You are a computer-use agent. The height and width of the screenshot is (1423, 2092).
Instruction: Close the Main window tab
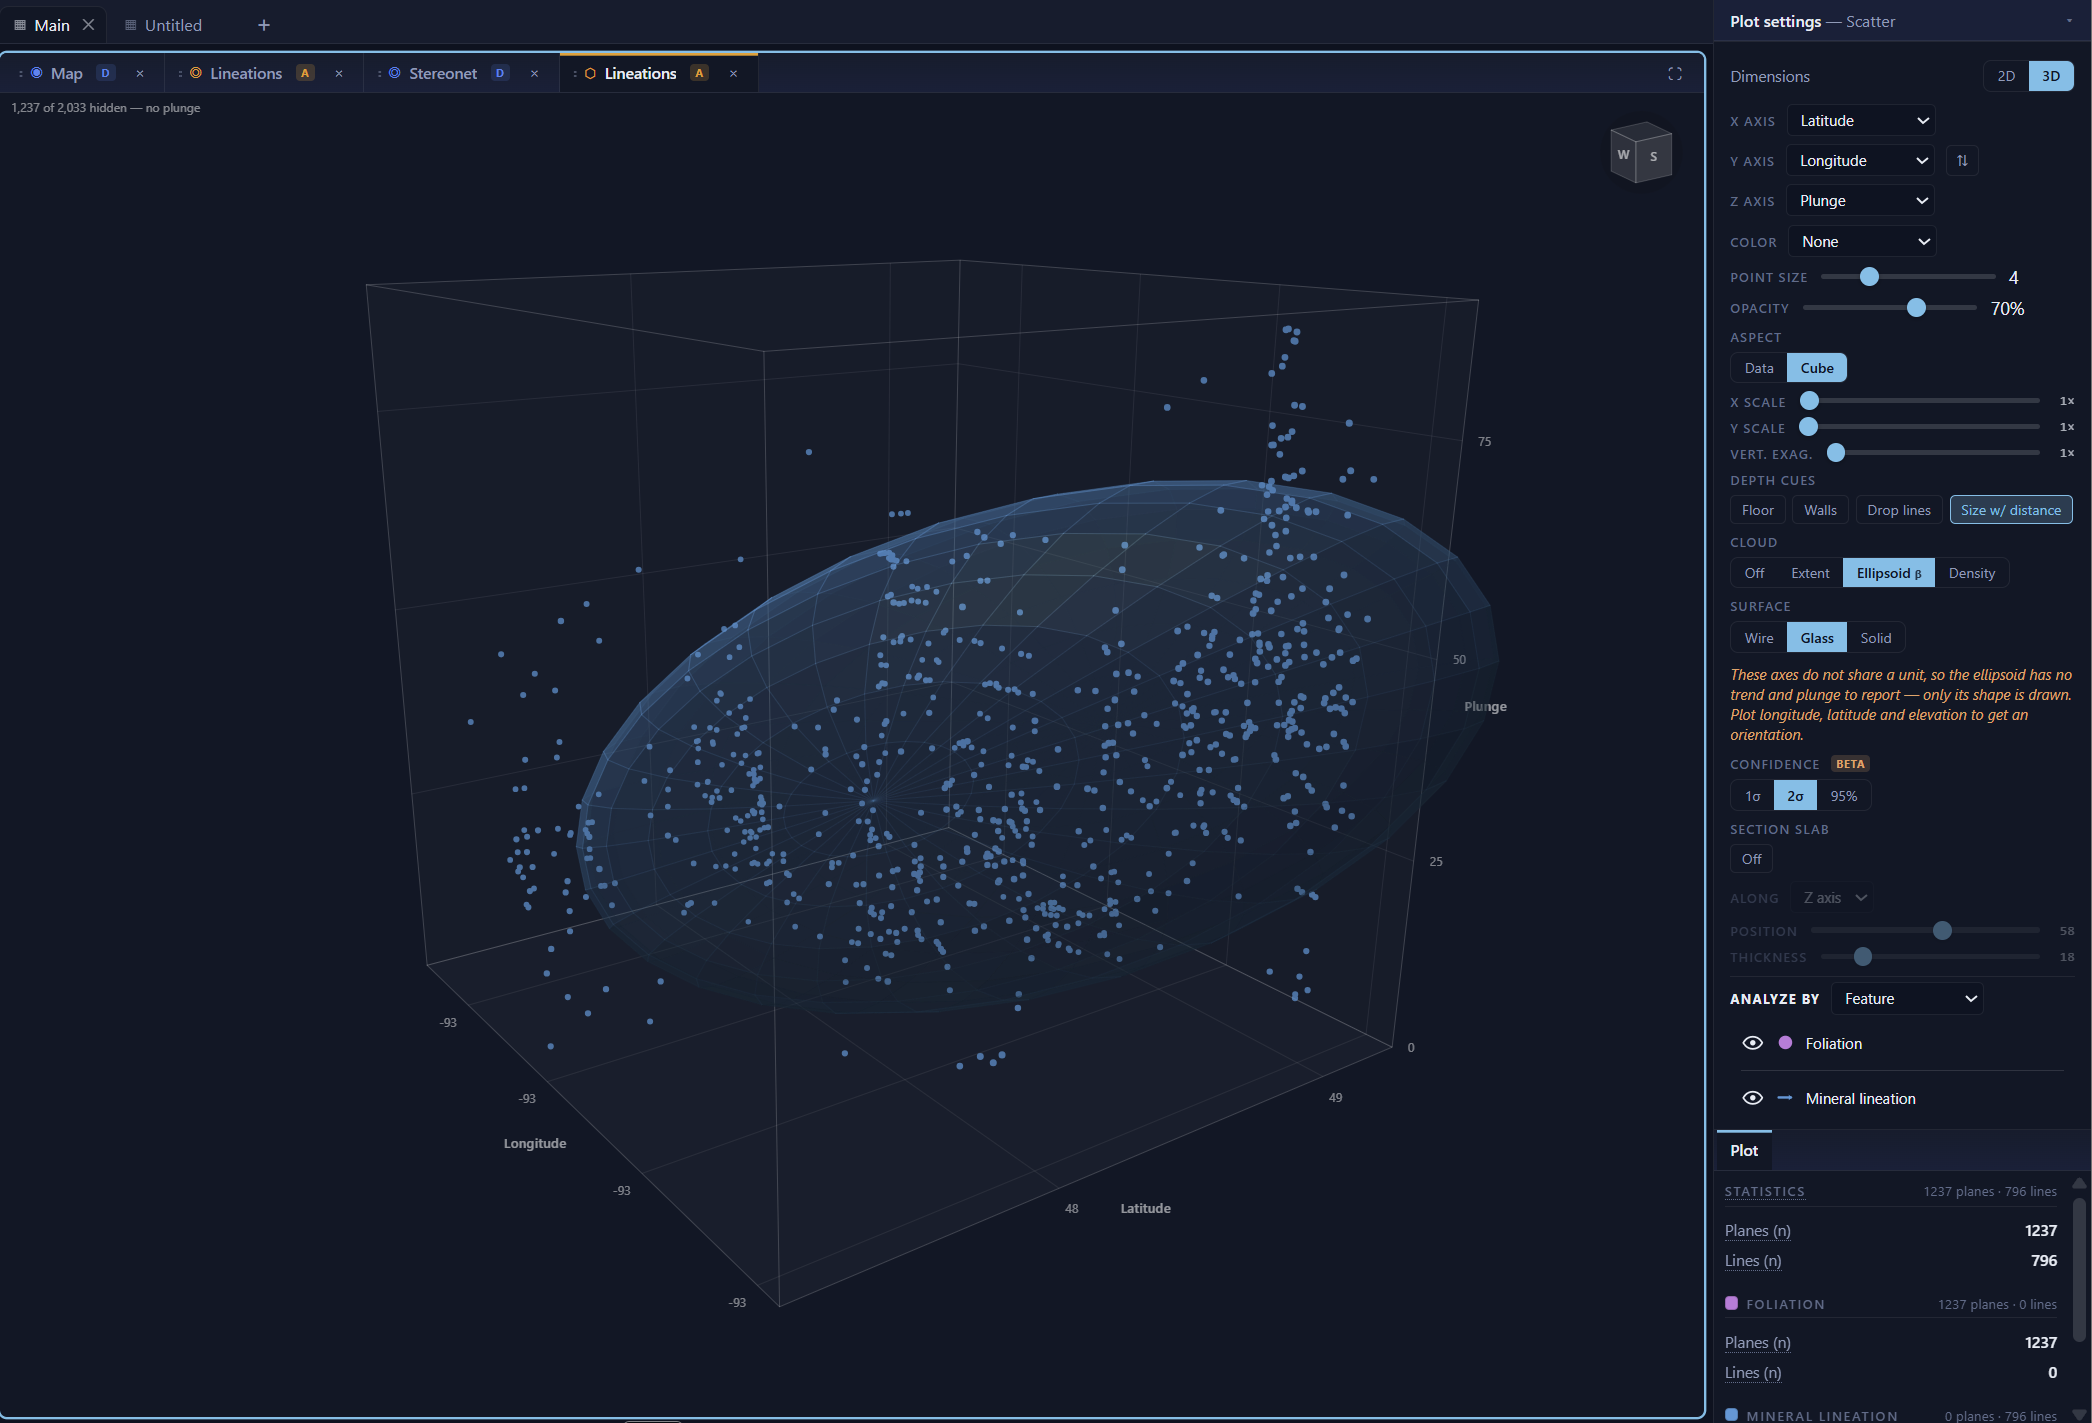coord(89,25)
